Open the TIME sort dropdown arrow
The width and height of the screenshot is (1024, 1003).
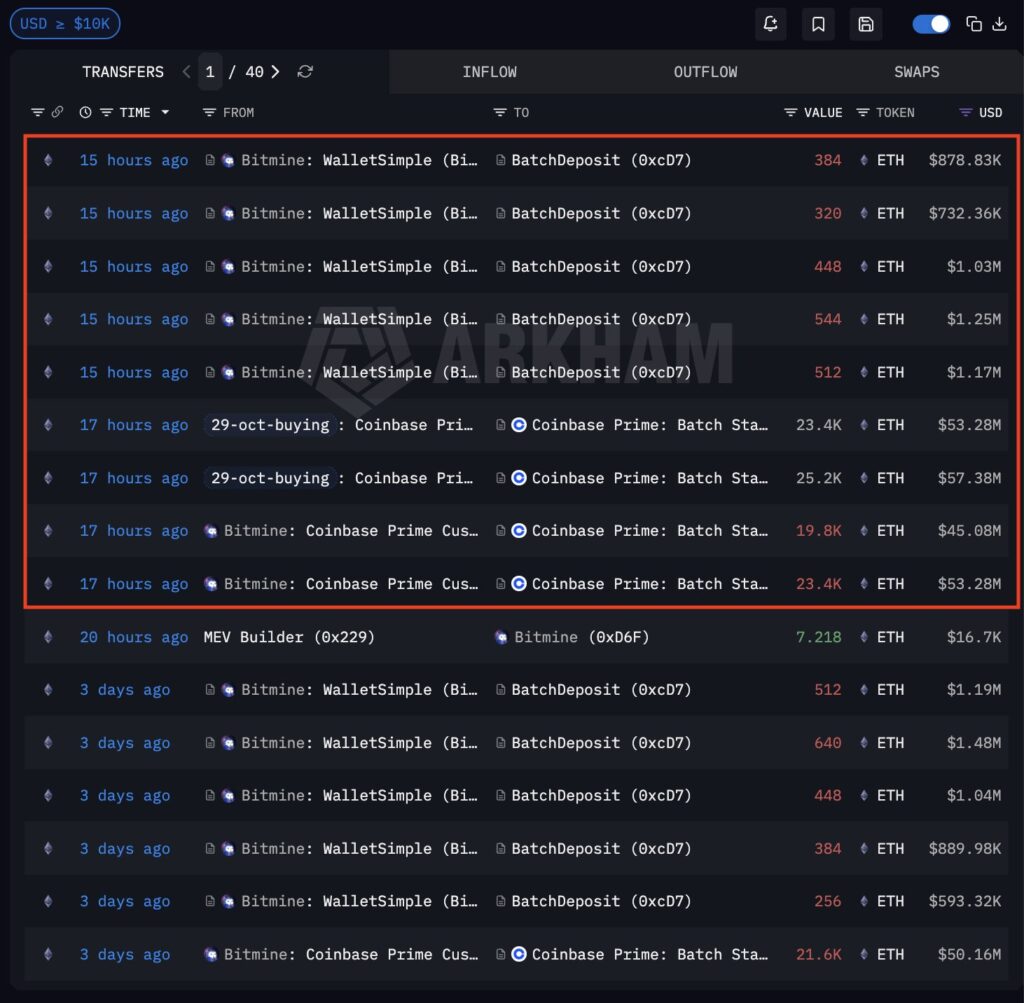click(x=165, y=112)
